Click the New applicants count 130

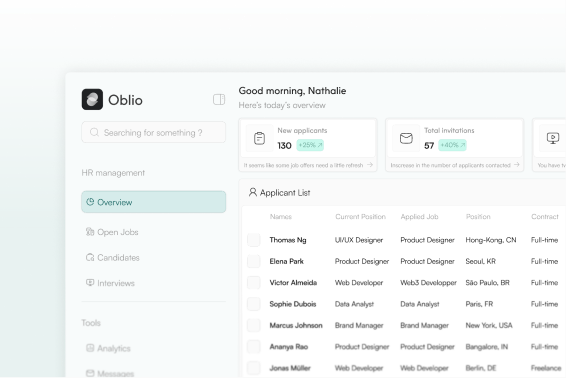click(x=284, y=145)
